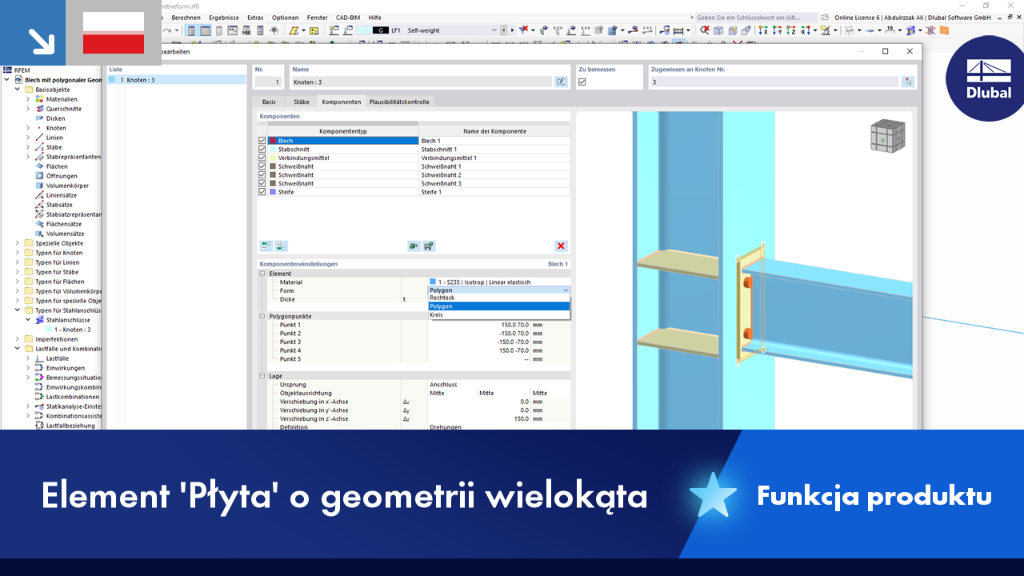Toggle the Zu bemessen checkbox
1024x576 pixels.
[x=582, y=82]
